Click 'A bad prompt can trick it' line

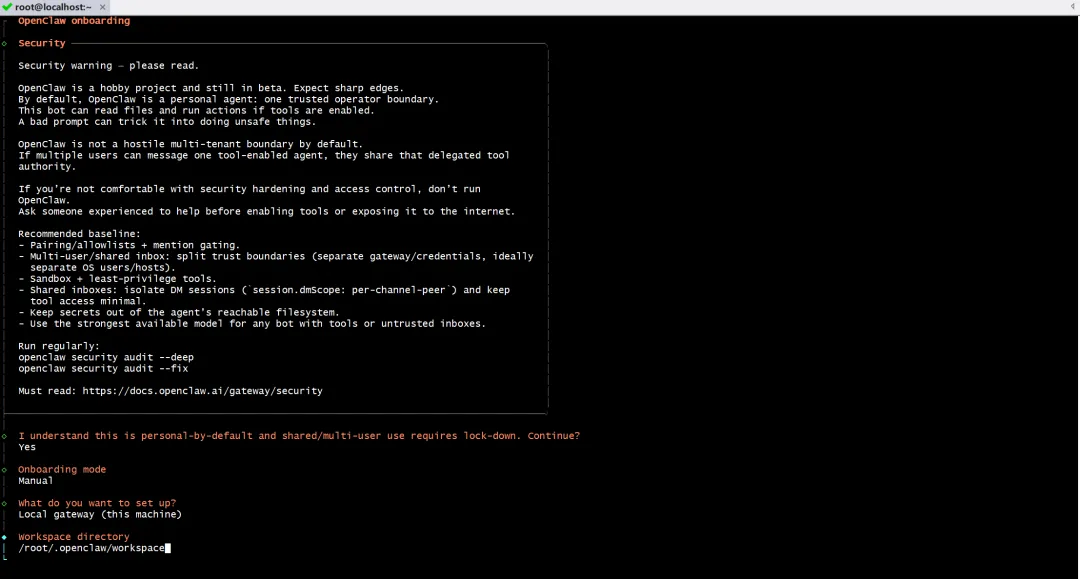point(167,122)
